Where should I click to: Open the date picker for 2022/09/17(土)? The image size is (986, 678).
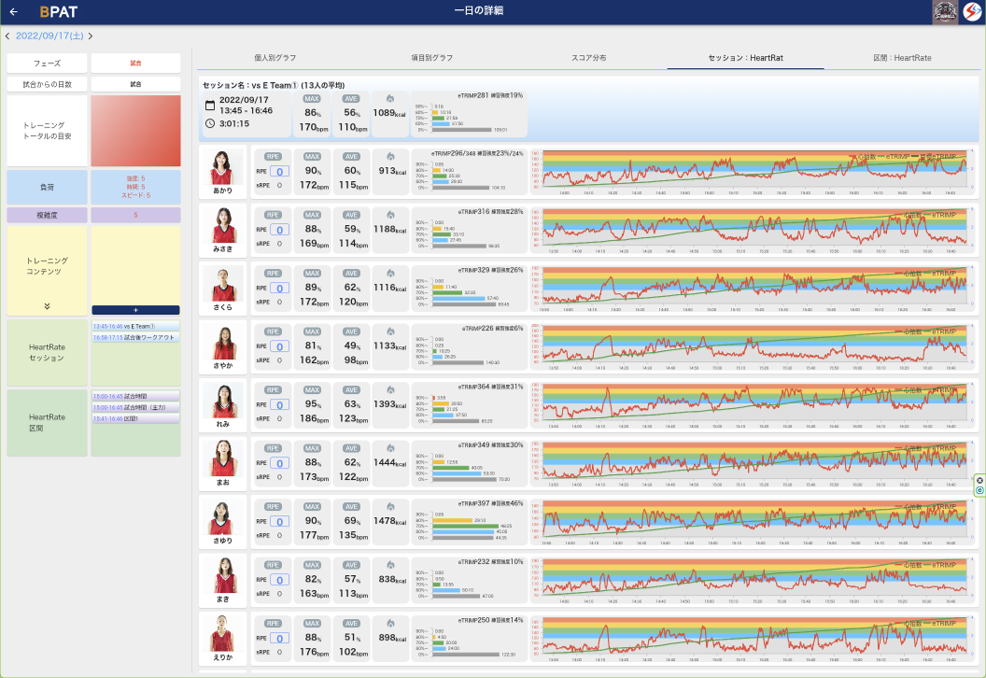click(49, 36)
